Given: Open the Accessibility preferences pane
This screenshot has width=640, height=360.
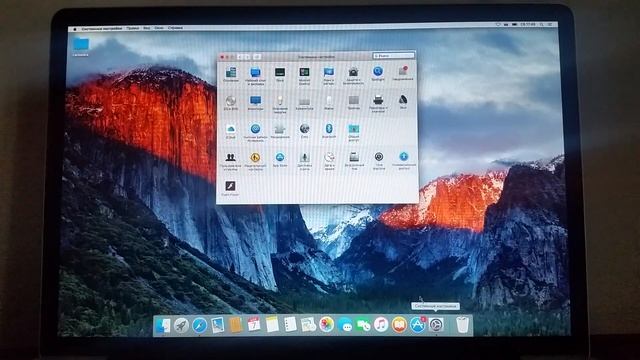Looking at the screenshot, I should pyautogui.click(x=404, y=156).
